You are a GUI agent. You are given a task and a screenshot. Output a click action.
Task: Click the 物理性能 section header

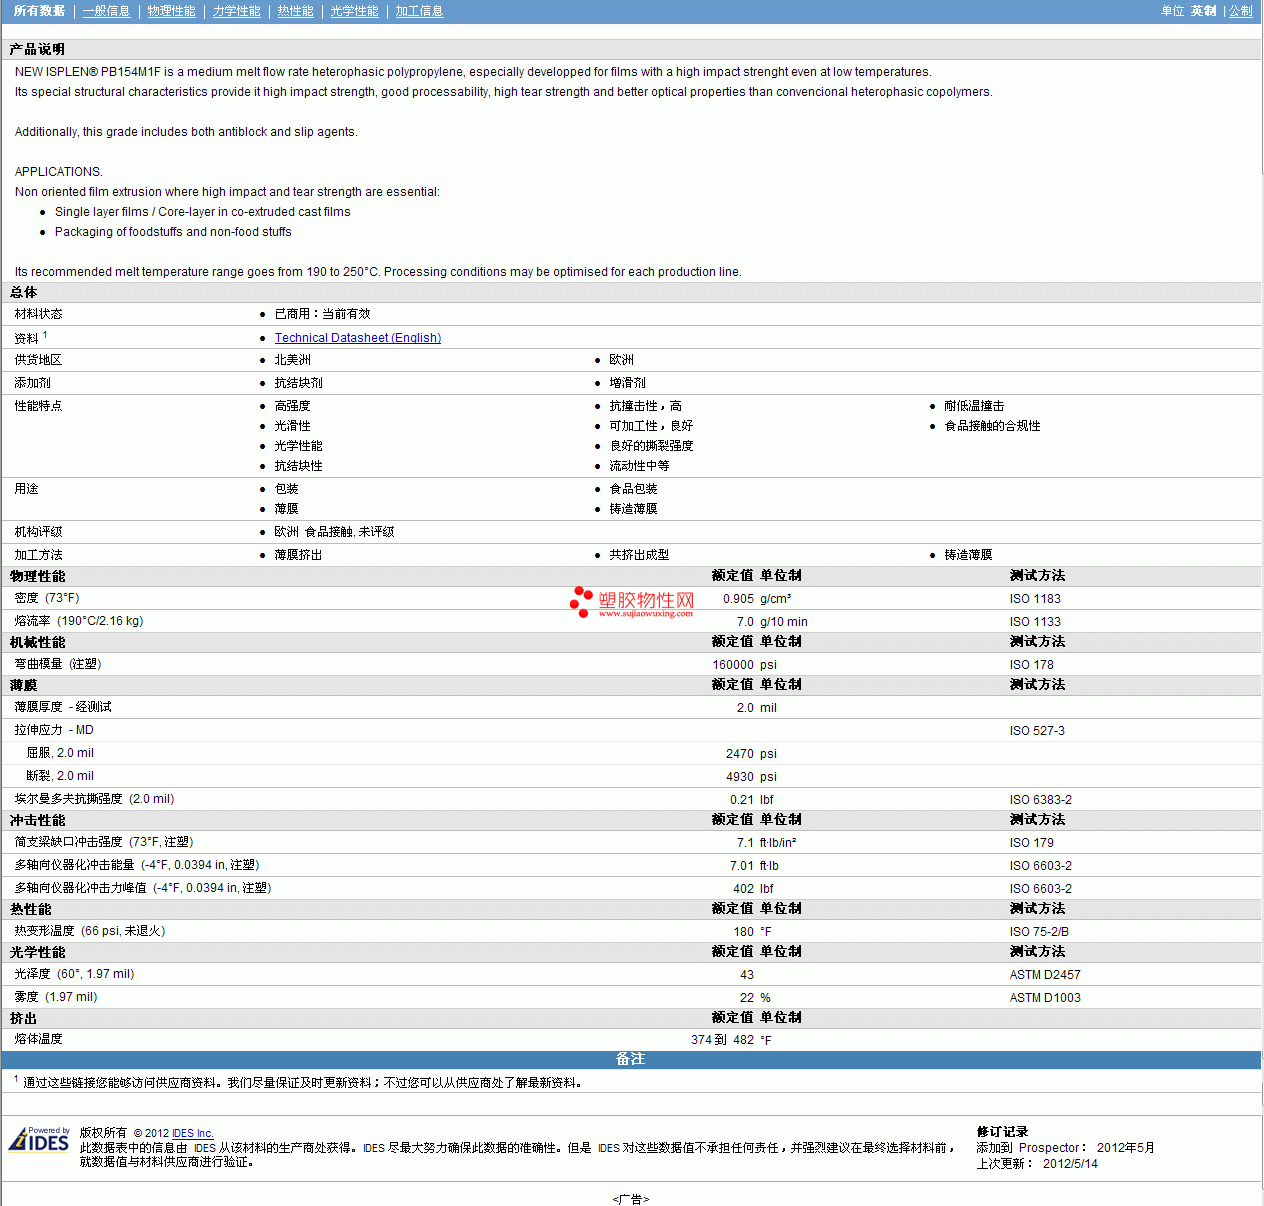[37, 576]
